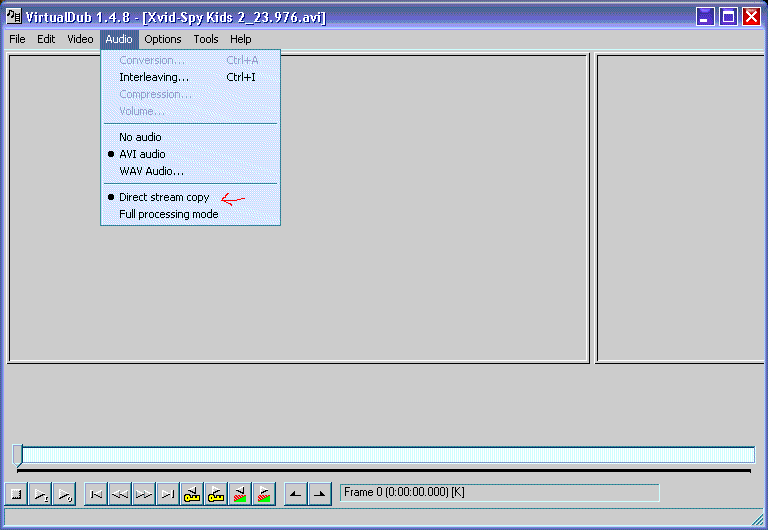Close the open Audio menu
This screenshot has height=530, width=768.
coord(119,39)
